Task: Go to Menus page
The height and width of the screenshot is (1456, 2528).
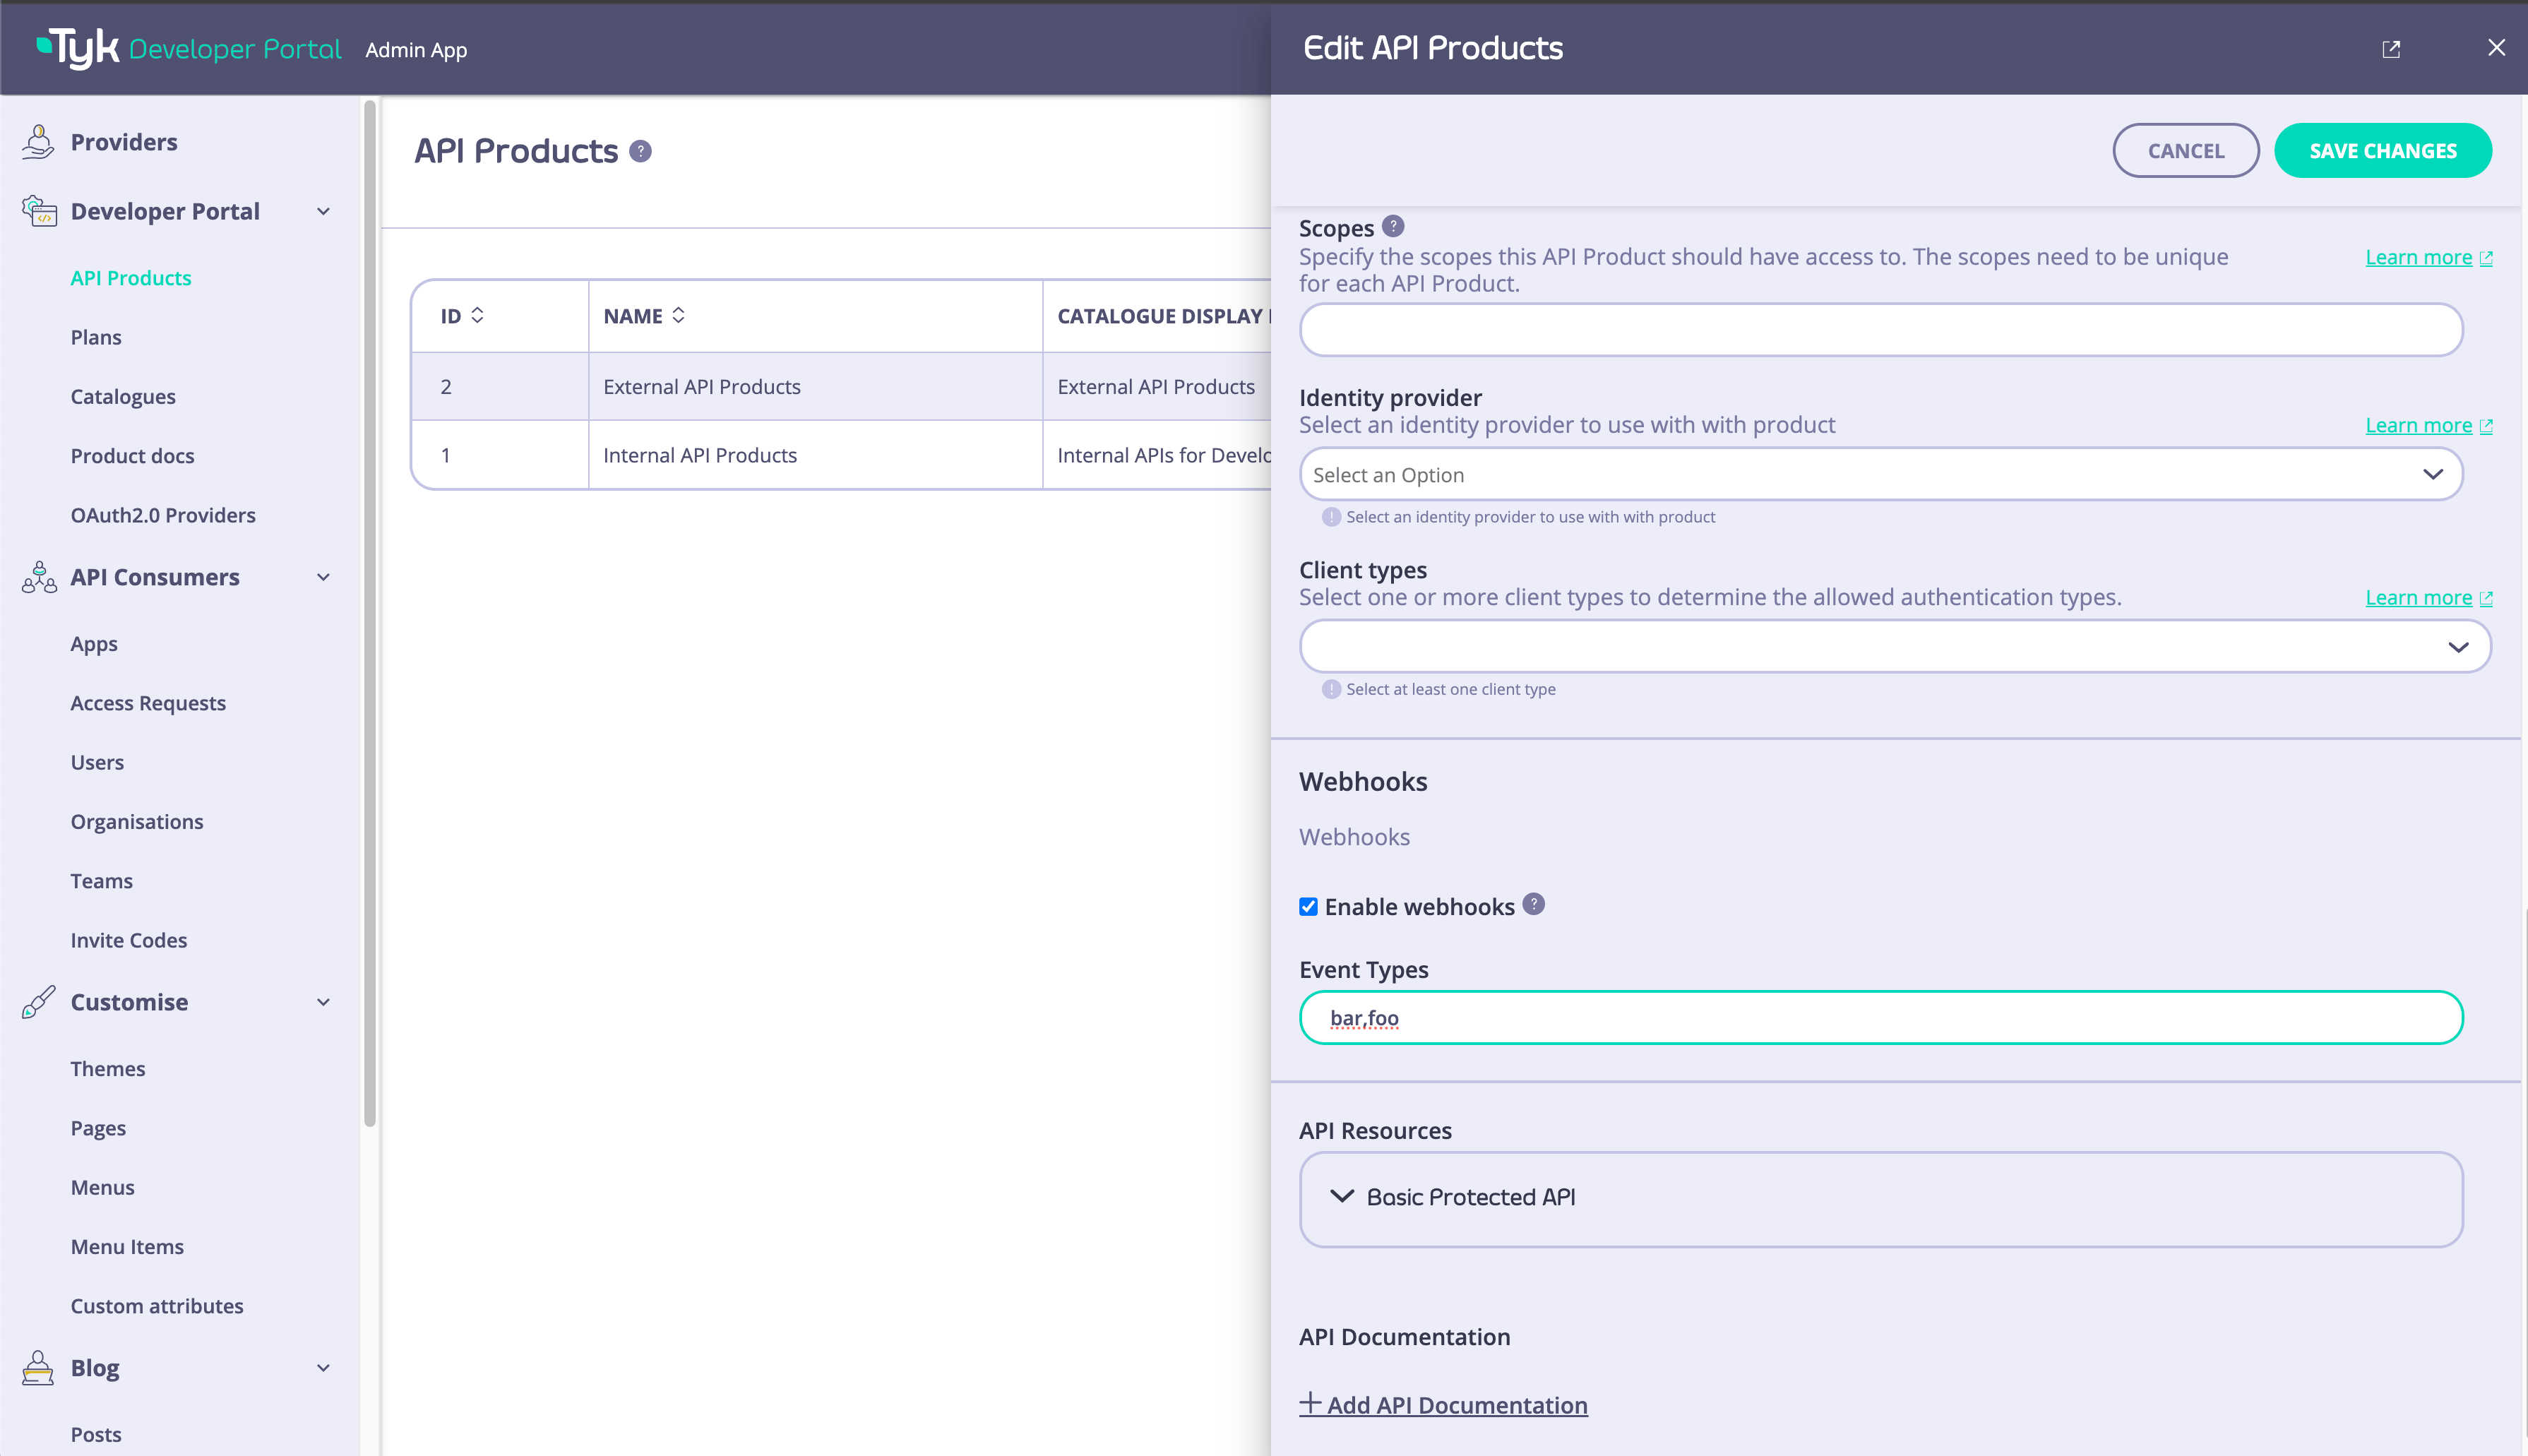Action: click(102, 1187)
